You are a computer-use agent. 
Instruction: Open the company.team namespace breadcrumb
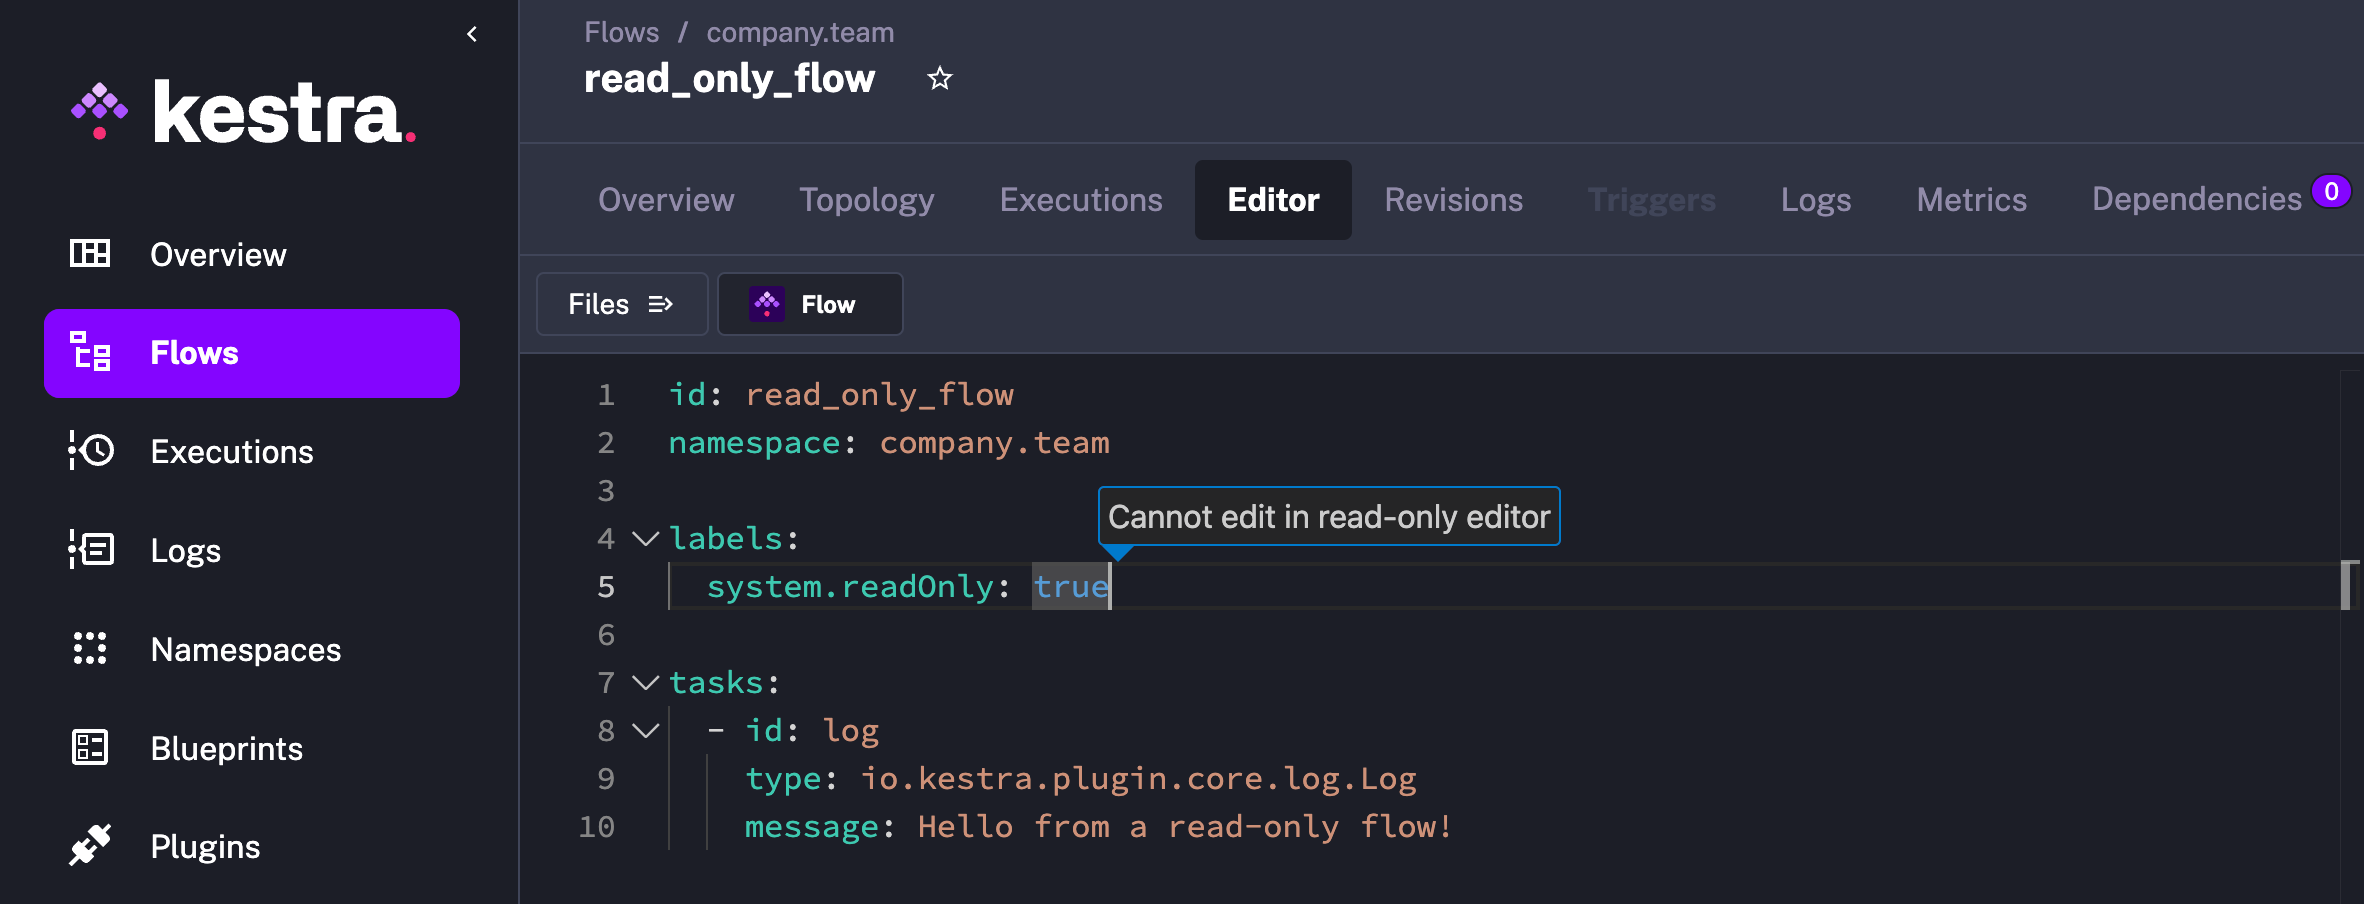[x=799, y=31]
